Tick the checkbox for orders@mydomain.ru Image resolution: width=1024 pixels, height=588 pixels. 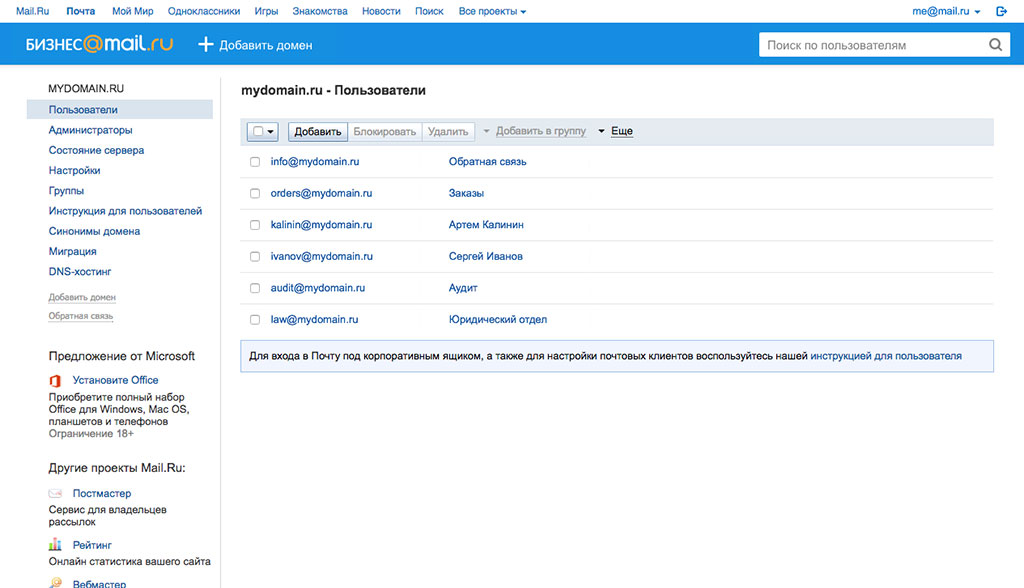click(x=255, y=193)
